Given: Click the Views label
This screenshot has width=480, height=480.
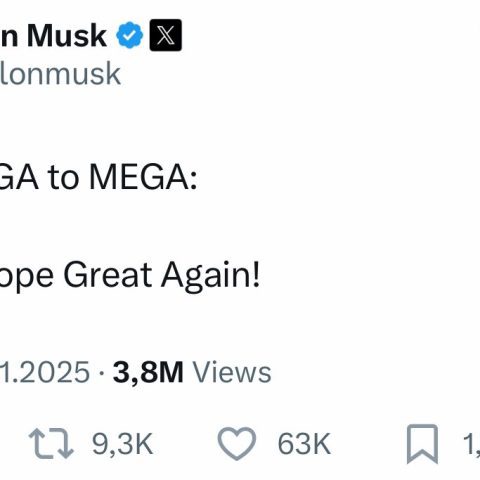Looking at the screenshot, I should tap(233, 372).
